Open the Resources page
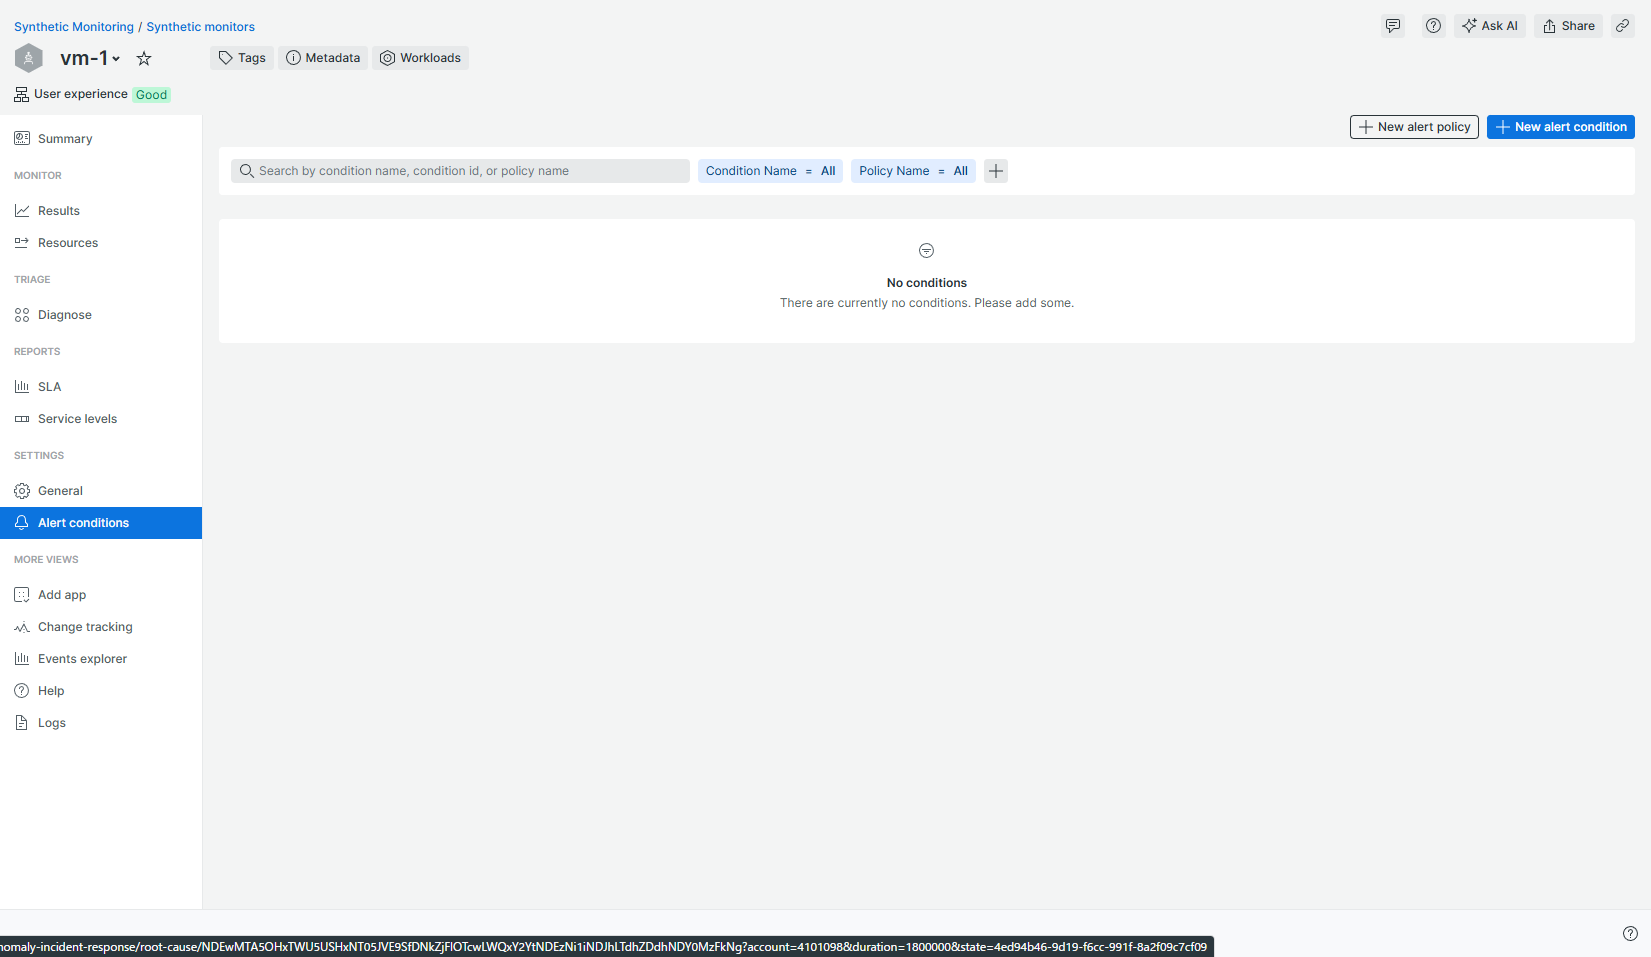 pyautogui.click(x=101, y=243)
